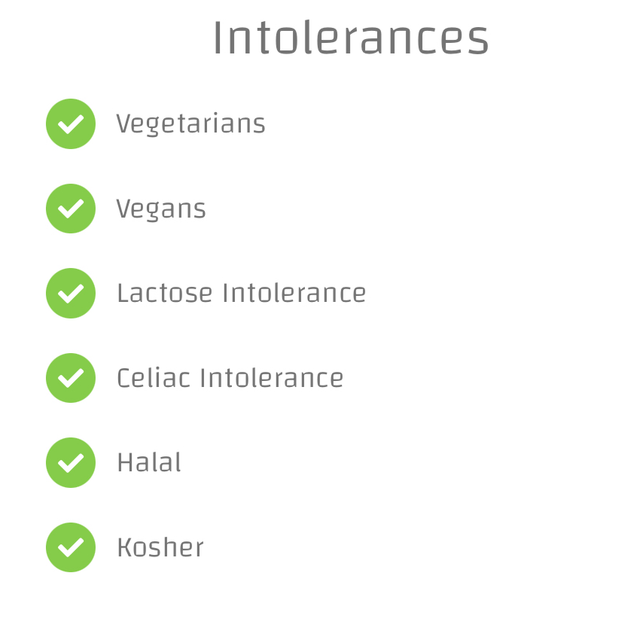Toggle off the Kosher checkmark
640x634 pixels.
(71, 547)
